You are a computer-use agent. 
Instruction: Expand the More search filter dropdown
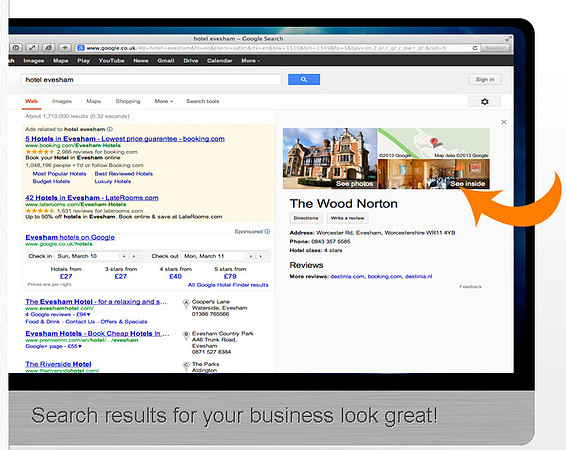click(x=164, y=101)
